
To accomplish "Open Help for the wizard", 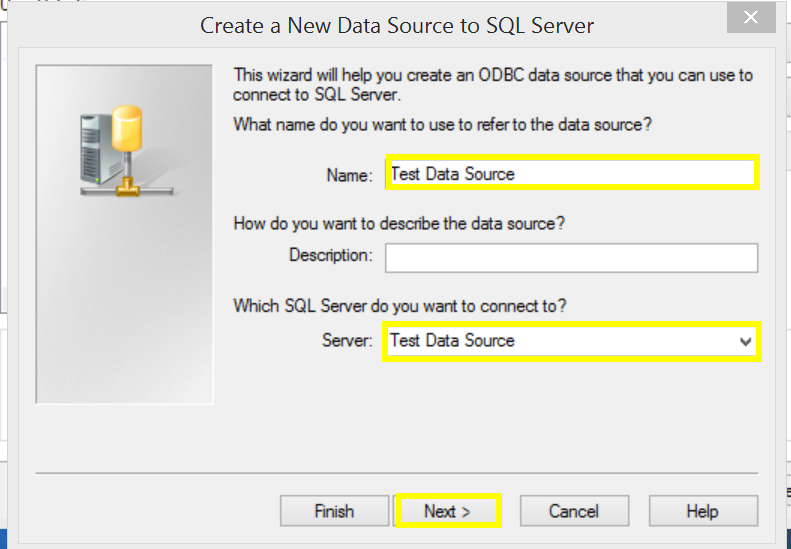I will [x=703, y=511].
